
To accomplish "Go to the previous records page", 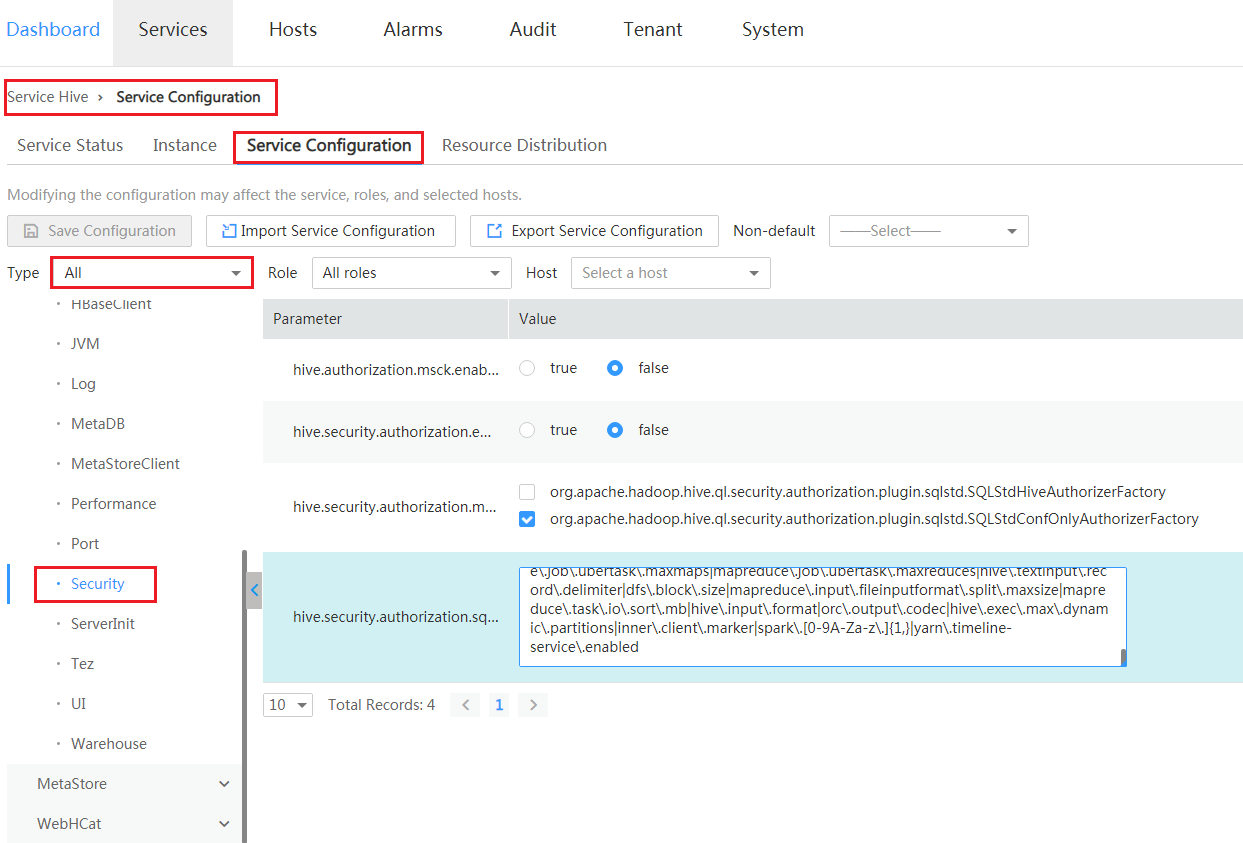I will tap(465, 705).
